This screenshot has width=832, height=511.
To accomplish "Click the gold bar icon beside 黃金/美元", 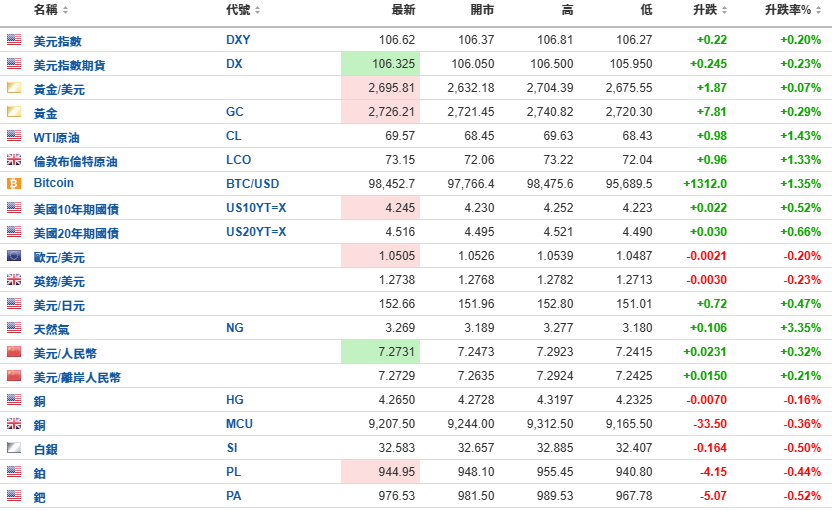I will click(x=14, y=88).
